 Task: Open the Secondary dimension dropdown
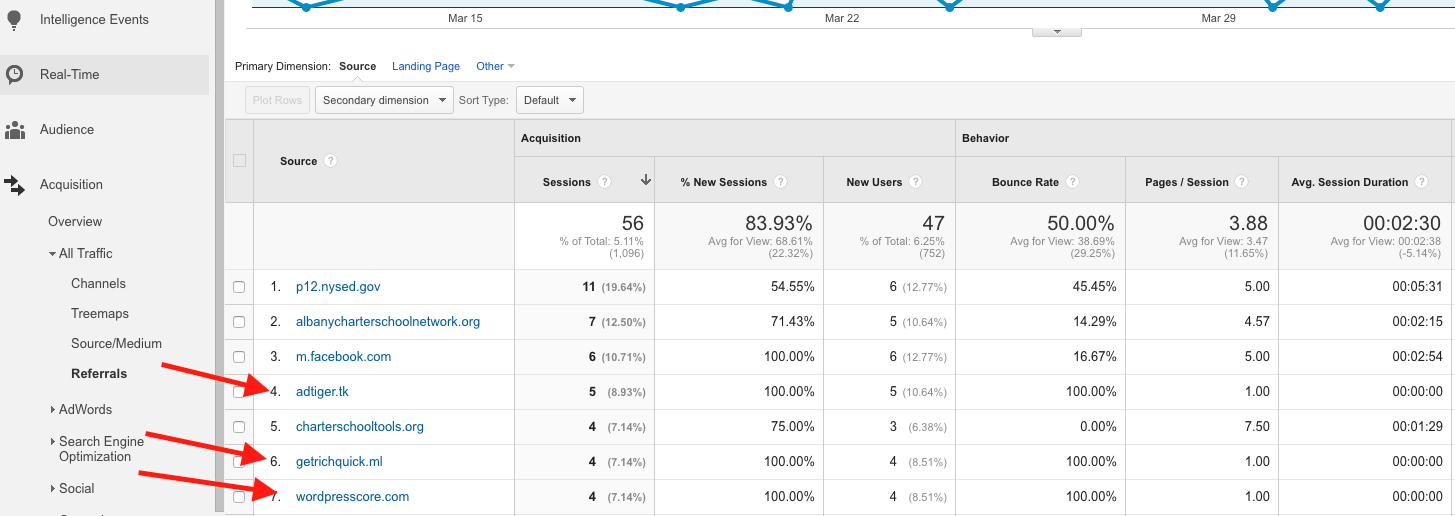[384, 100]
